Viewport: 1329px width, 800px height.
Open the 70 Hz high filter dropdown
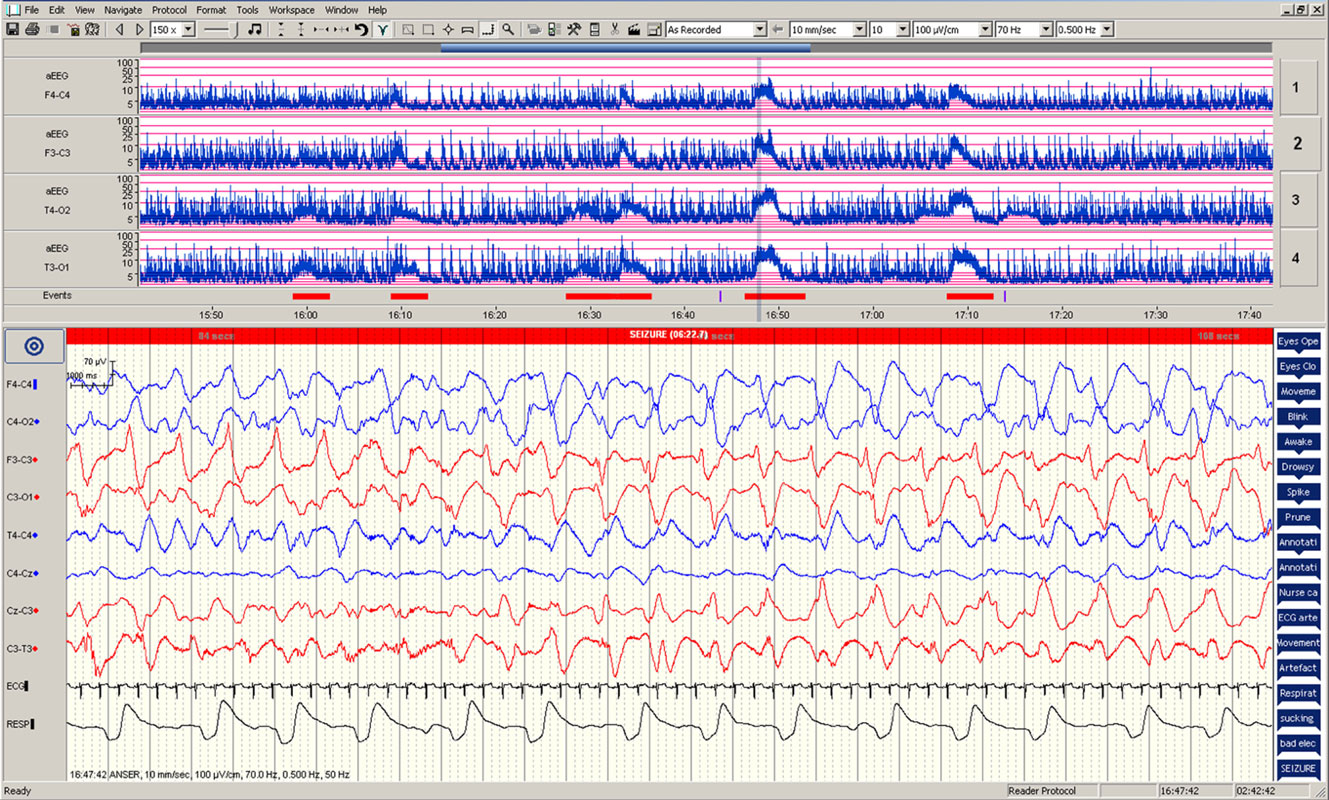coord(1046,30)
